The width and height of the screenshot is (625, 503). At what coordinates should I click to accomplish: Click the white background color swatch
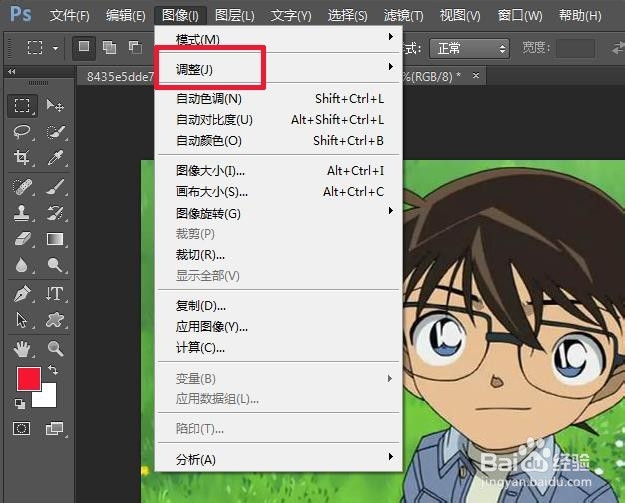coord(49,399)
